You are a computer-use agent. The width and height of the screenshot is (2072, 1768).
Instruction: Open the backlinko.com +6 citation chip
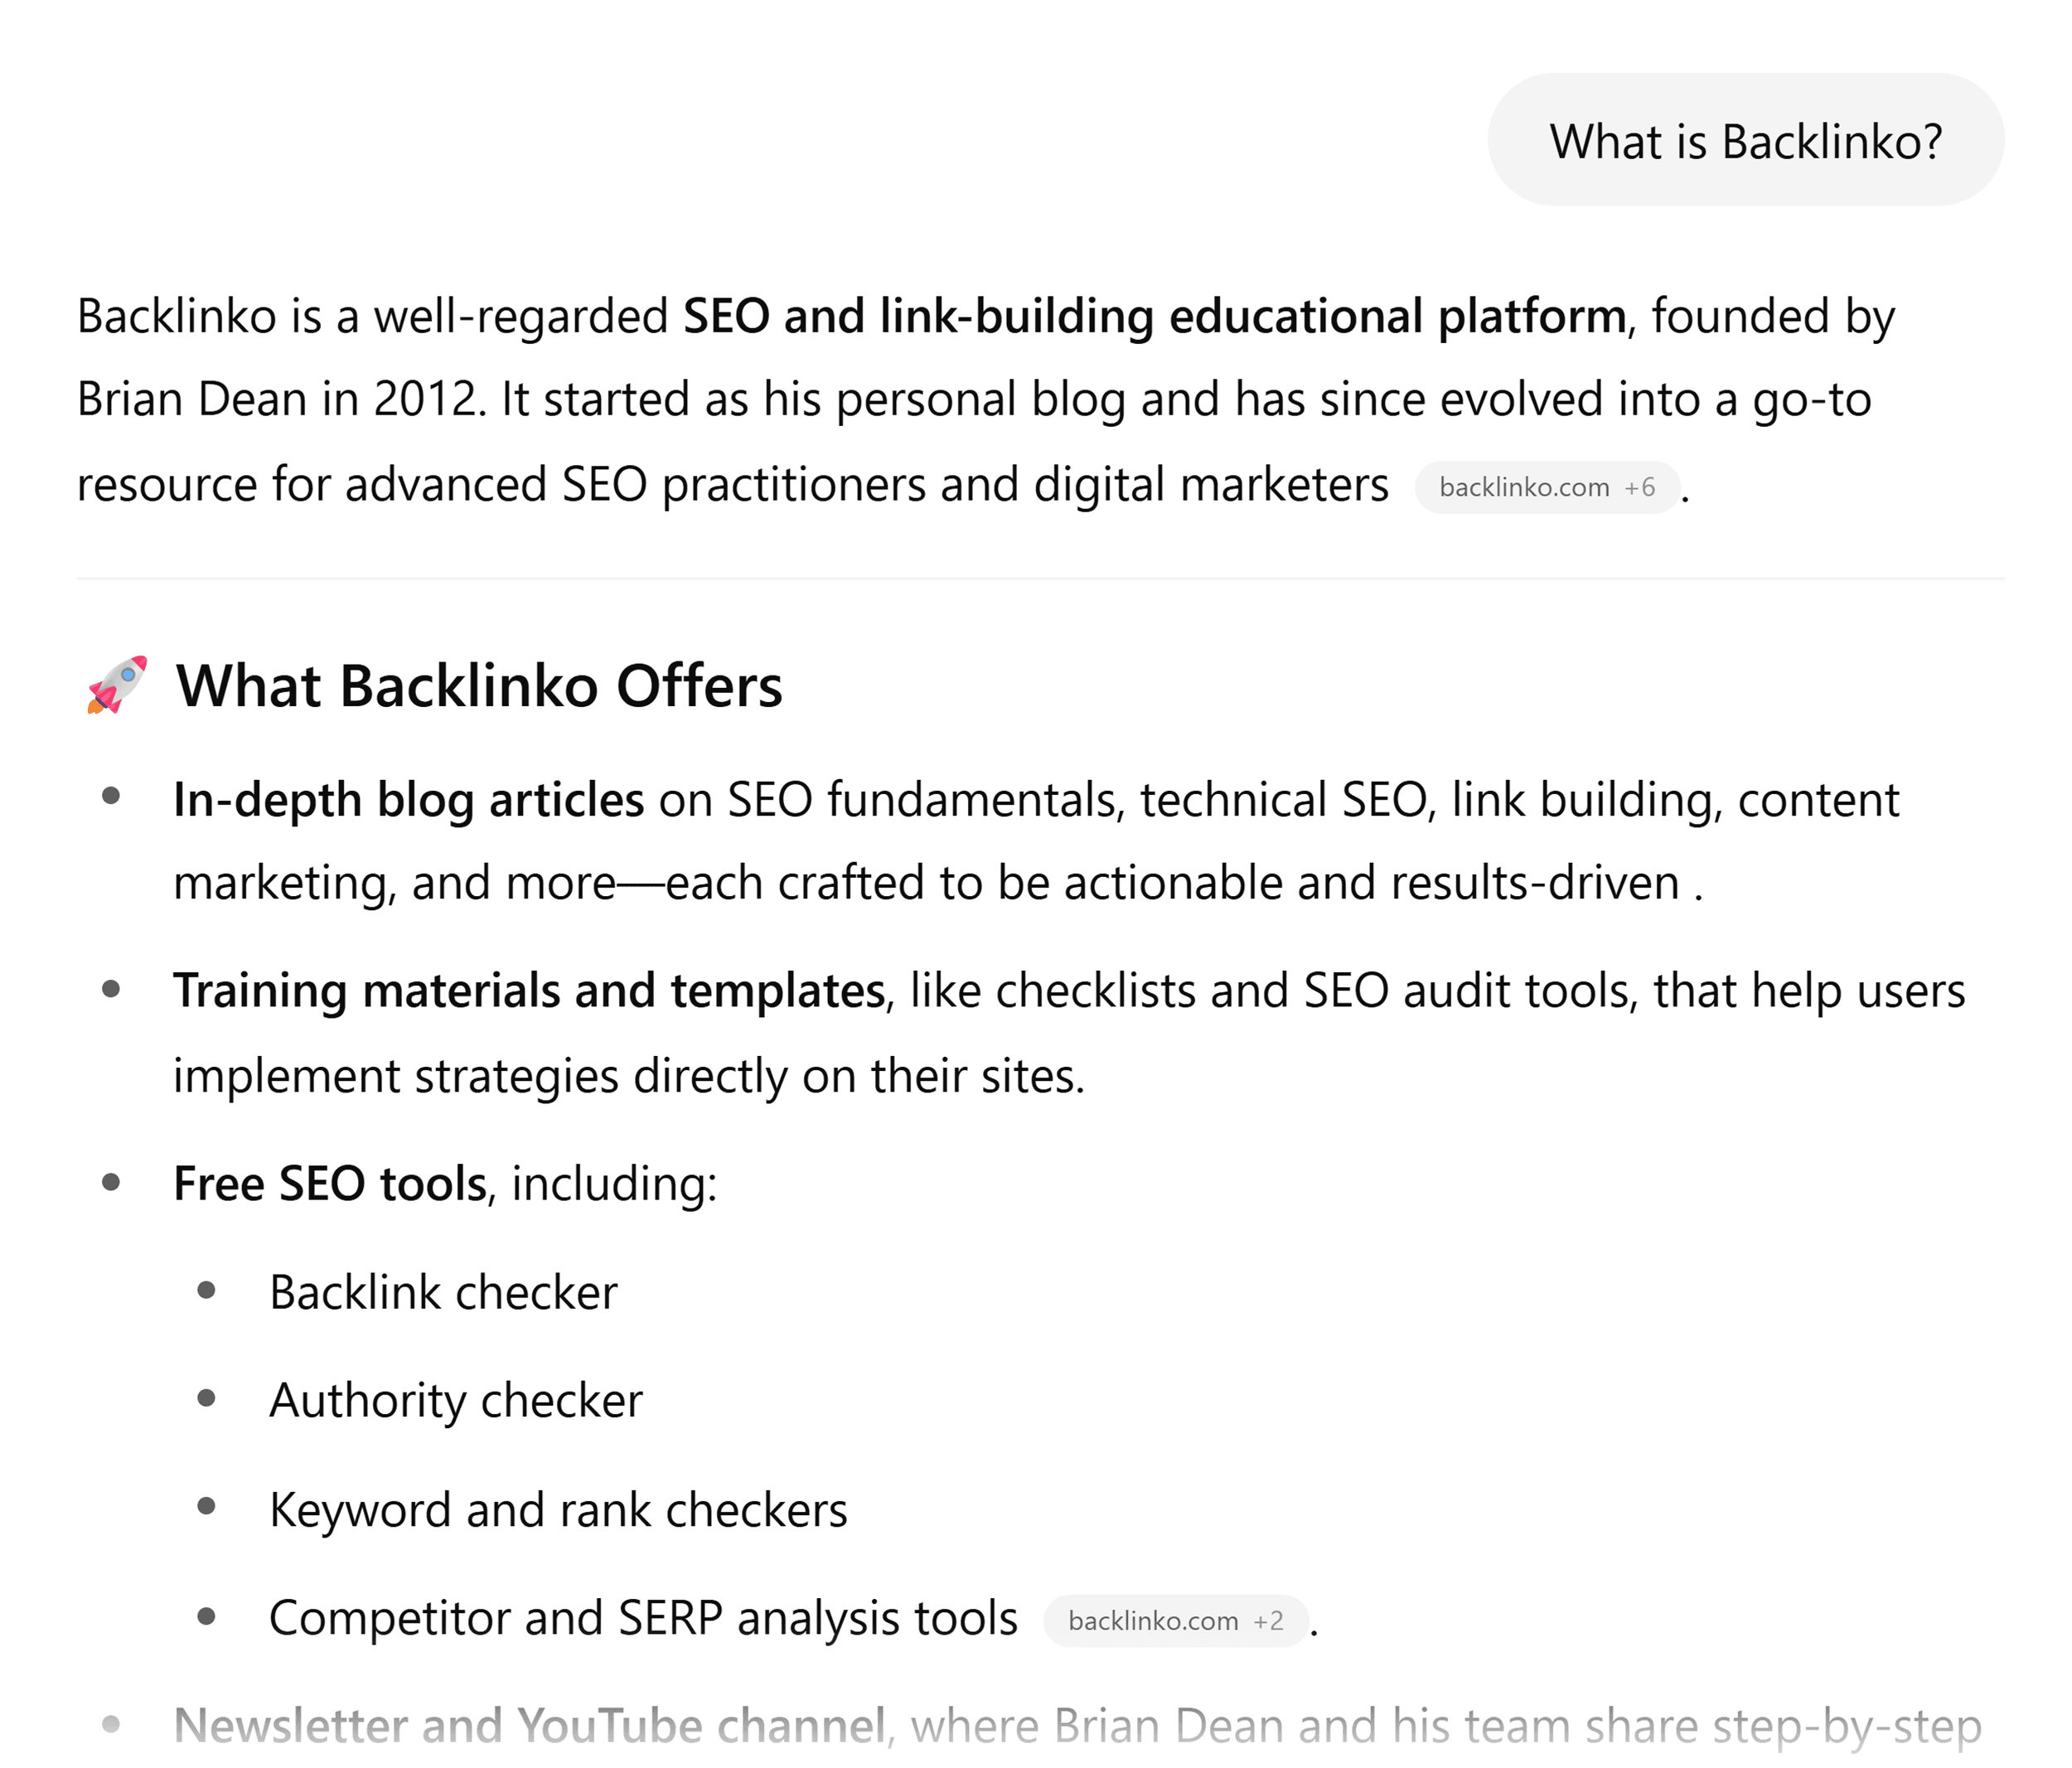[1546, 488]
